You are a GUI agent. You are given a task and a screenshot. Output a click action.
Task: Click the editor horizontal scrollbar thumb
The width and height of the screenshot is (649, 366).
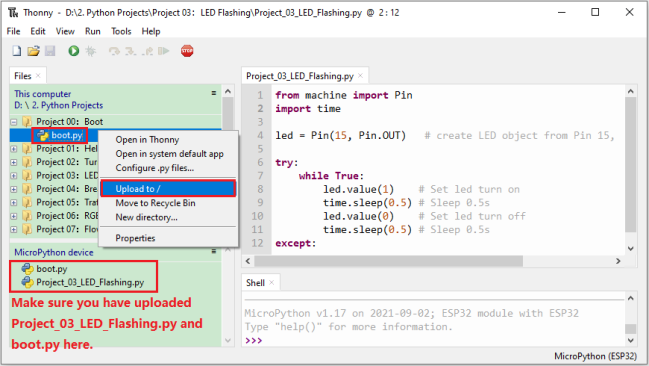click(388, 261)
